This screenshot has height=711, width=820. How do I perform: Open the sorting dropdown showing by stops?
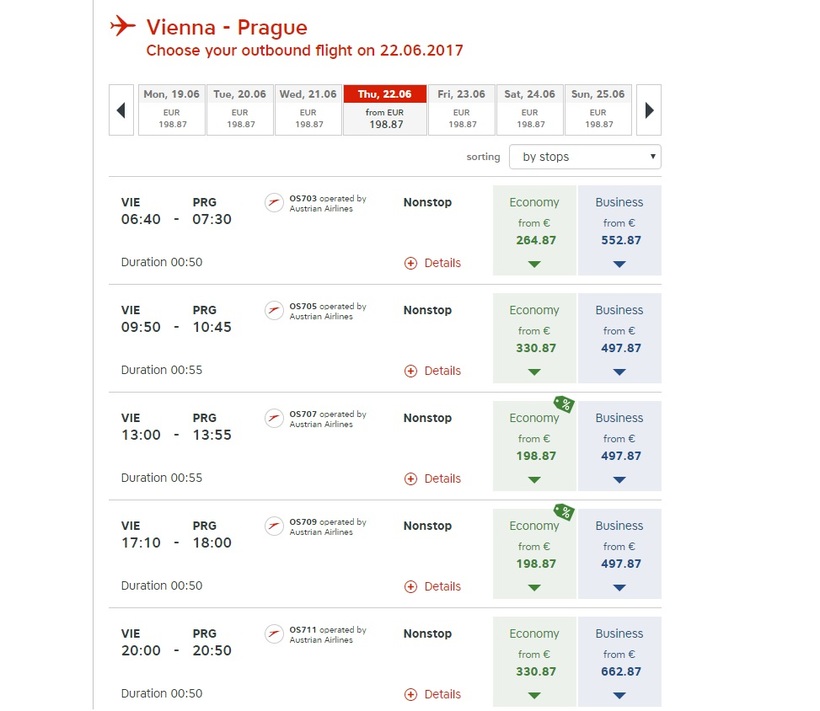point(585,157)
